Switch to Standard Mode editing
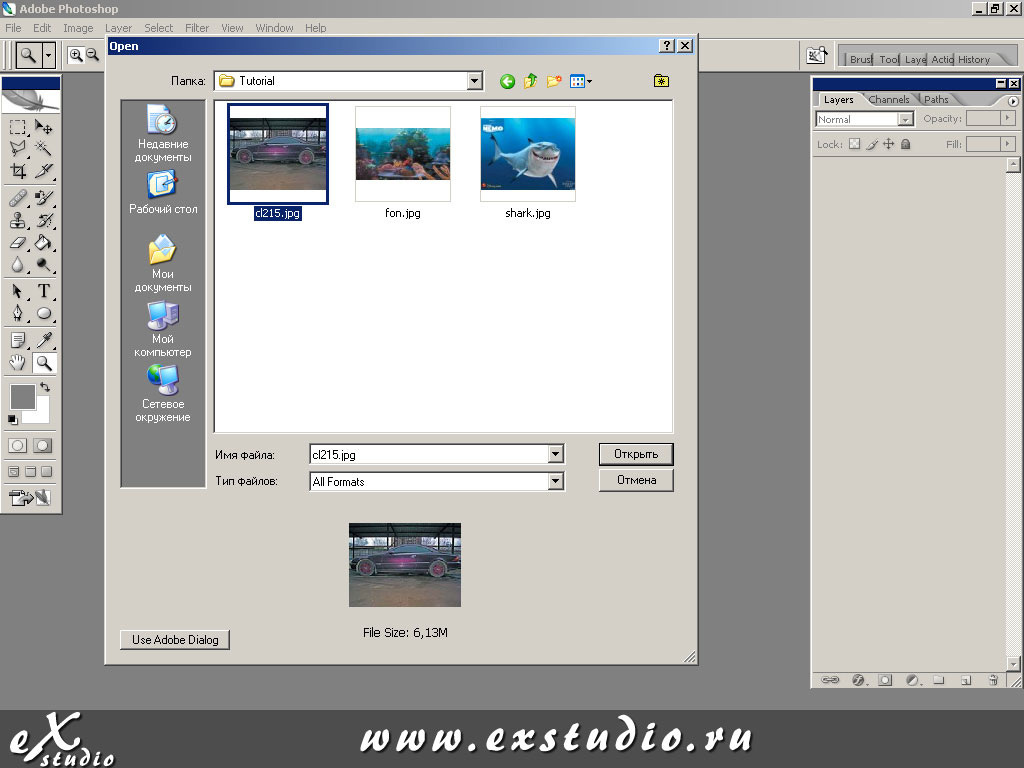This screenshot has width=1024, height=768. 18,445
